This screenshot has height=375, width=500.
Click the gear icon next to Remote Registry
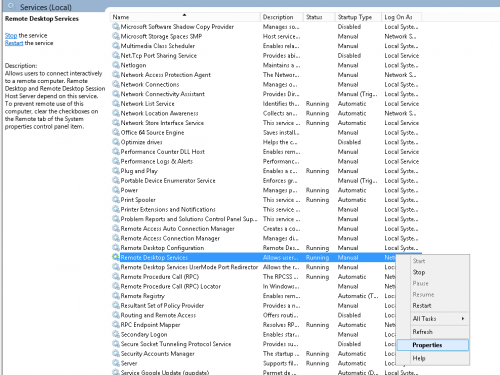pos(116,296)
